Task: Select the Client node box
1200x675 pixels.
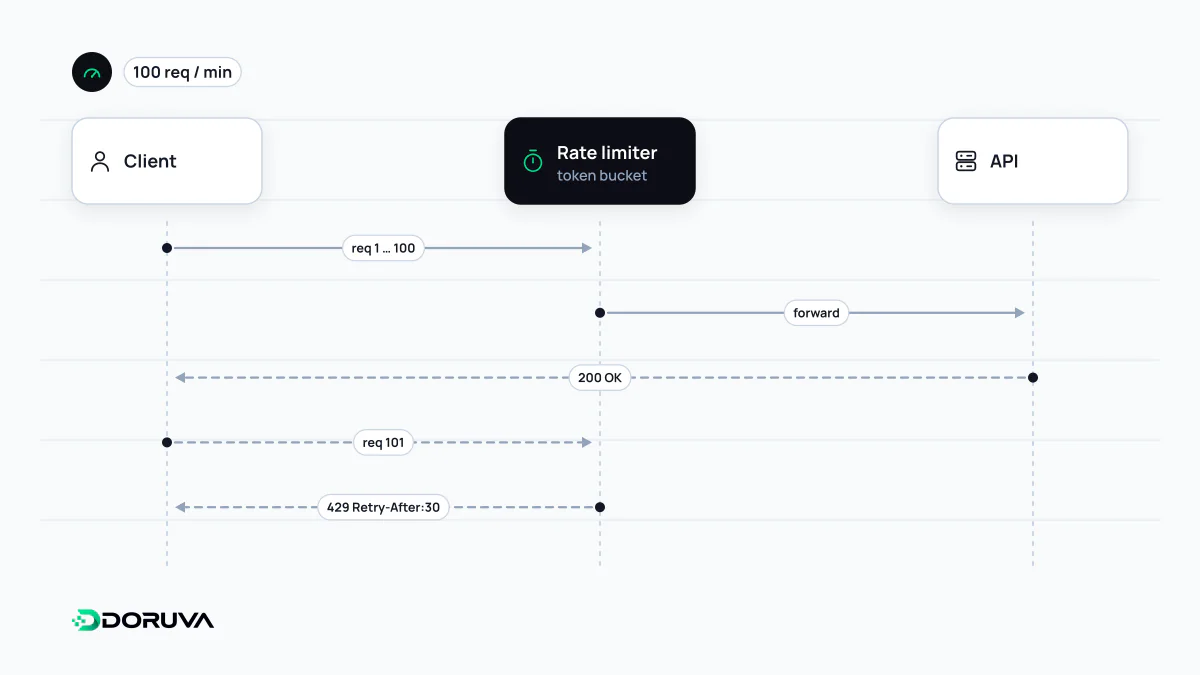Action: 167,161
